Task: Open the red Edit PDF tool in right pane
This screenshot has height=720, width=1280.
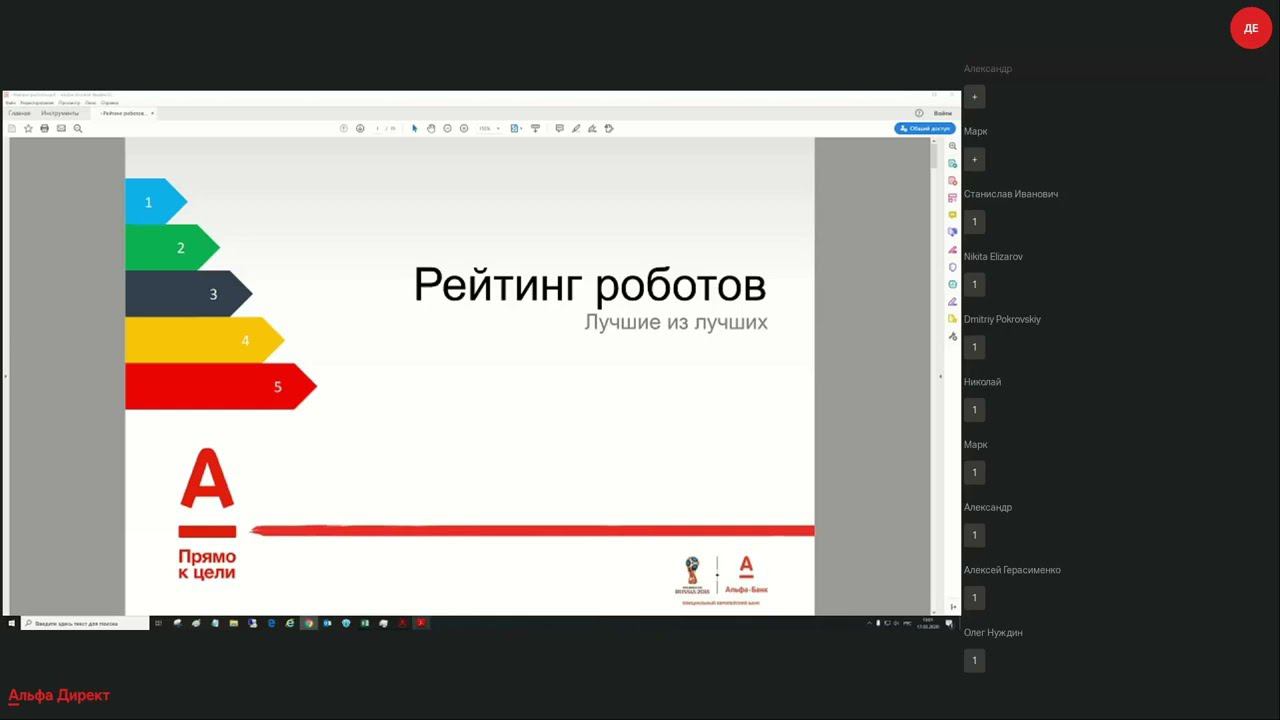Action: (953, 180)
